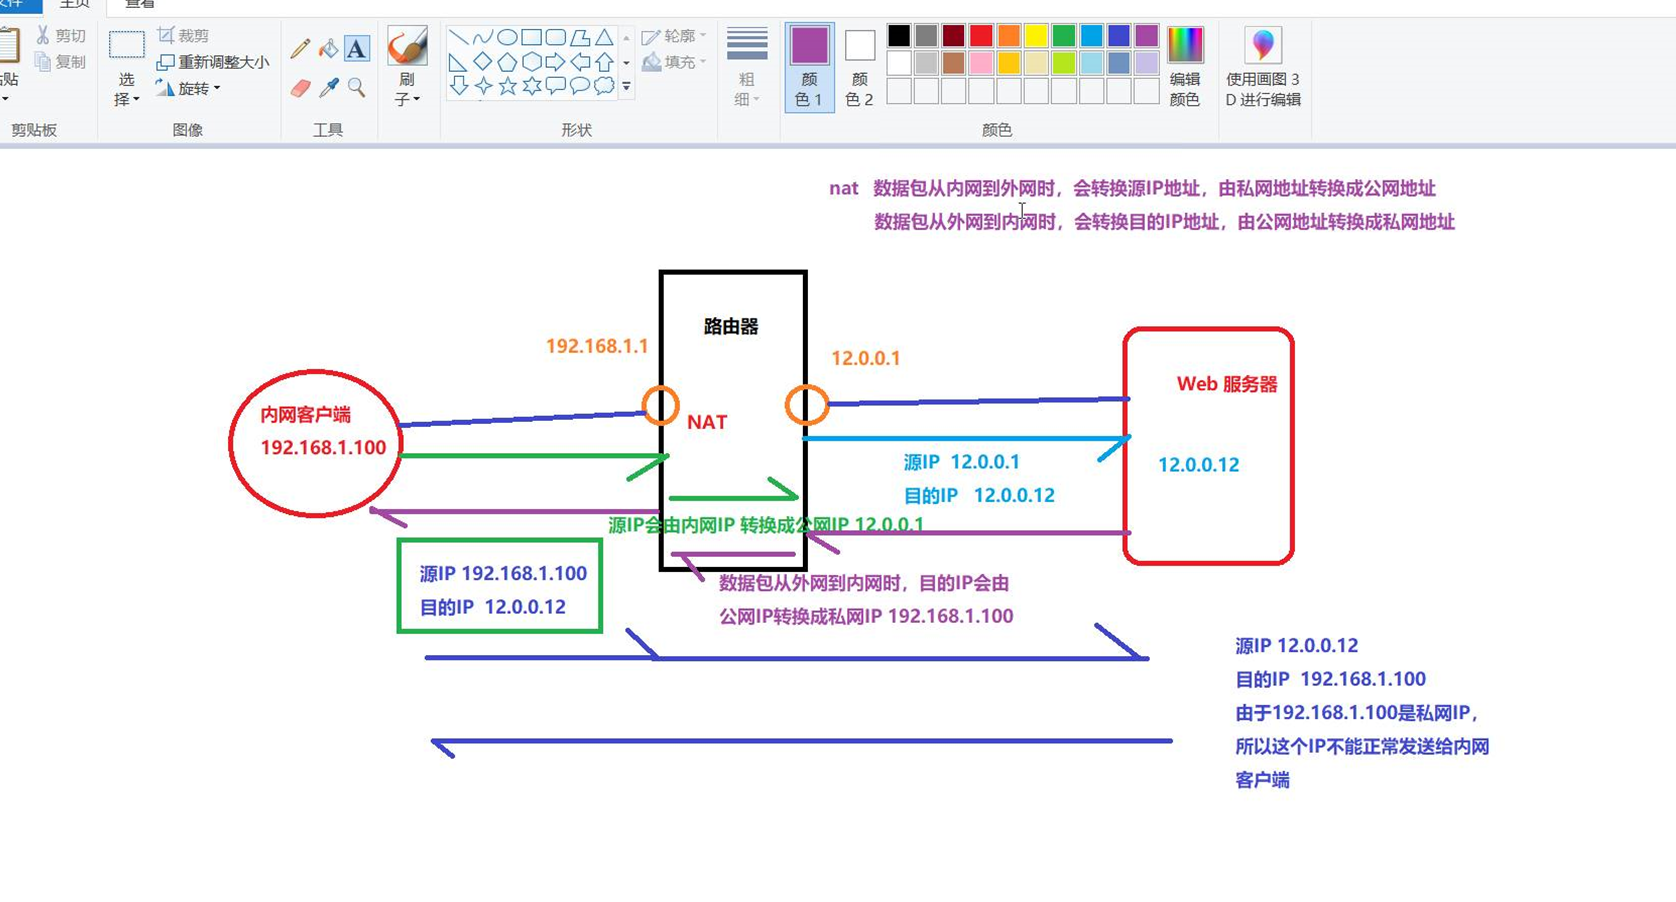This screenshot has width=1676, height=902.
Task: Click 重新调整大小 (Resize)
Action: pyautogui.click(x=212, y=62)
